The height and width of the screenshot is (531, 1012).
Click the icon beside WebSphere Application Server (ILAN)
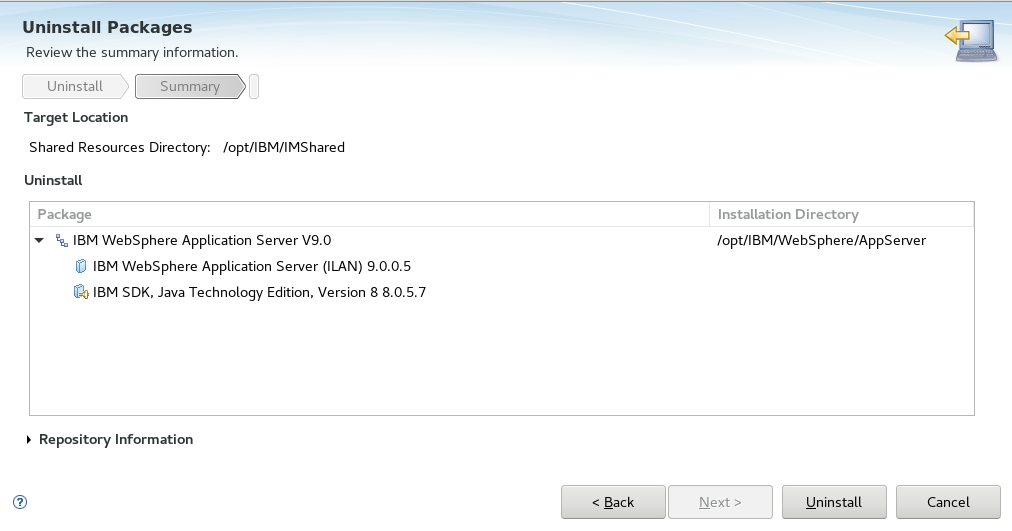click(x=81, y=266)
